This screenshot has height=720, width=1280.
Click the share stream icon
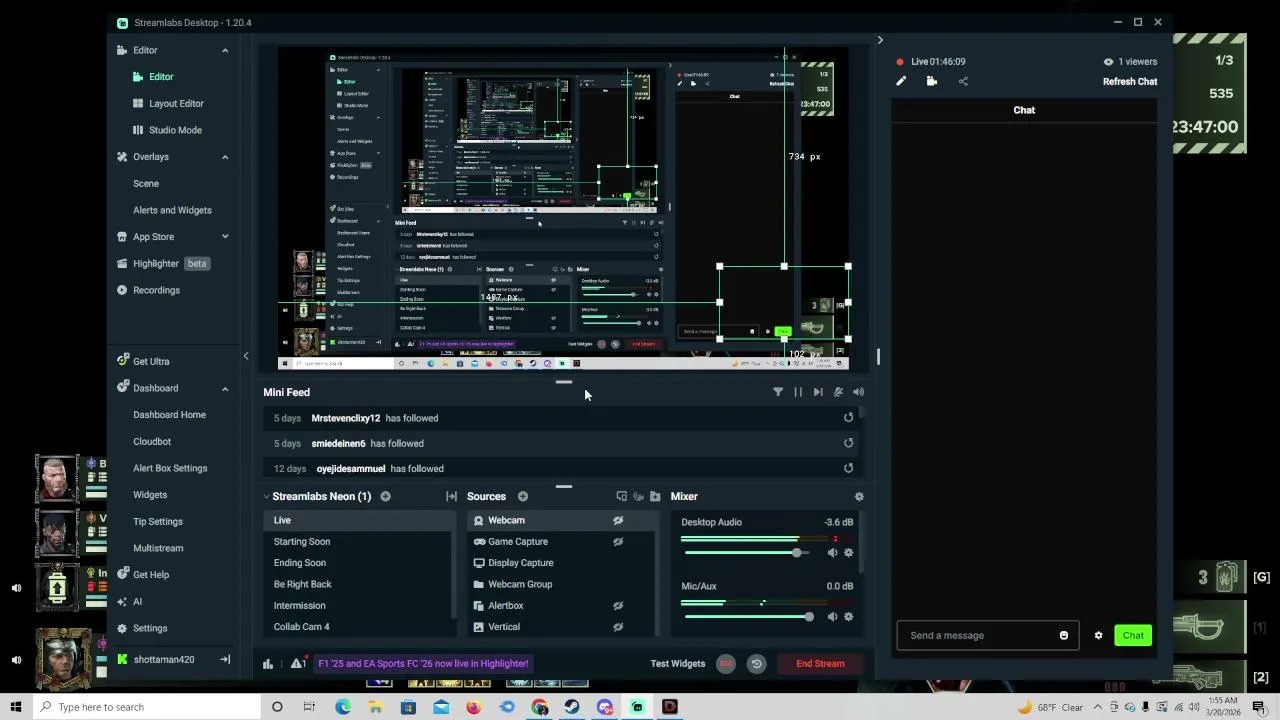[963, 82]
